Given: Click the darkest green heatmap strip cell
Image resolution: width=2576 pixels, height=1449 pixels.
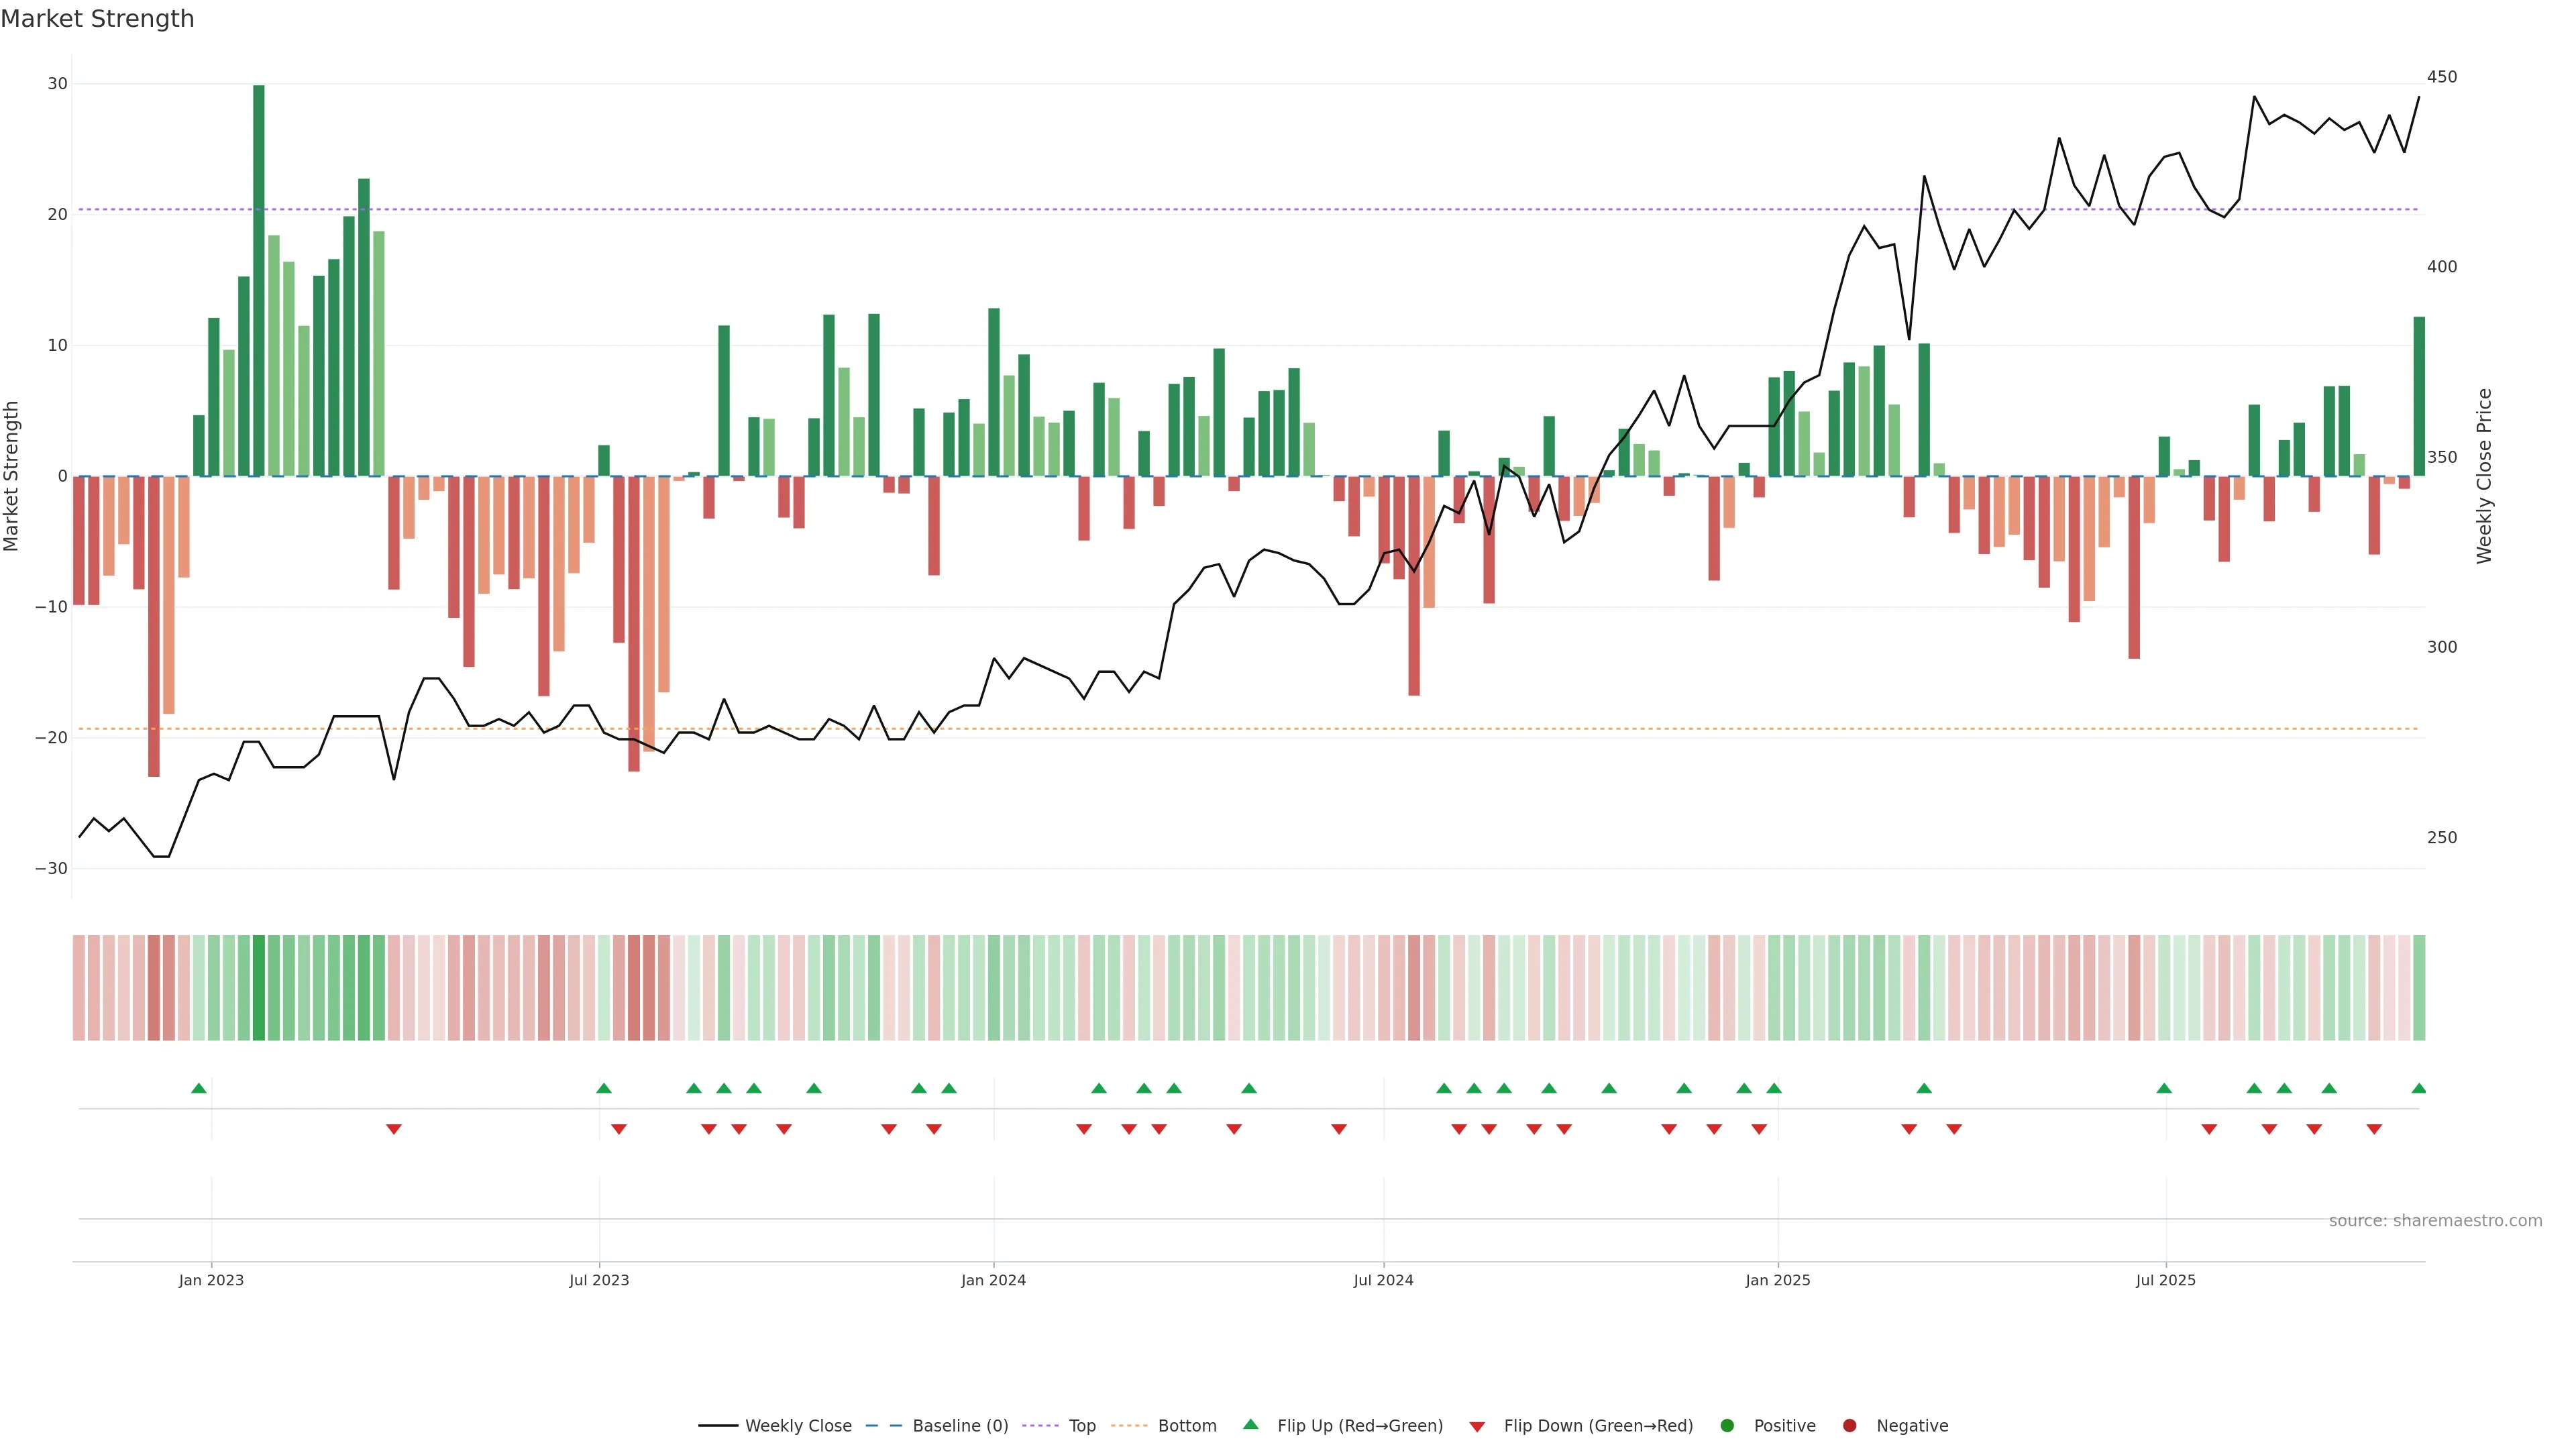Looking at the screenshot, I should pyautogui.click(x=259, y=987).
